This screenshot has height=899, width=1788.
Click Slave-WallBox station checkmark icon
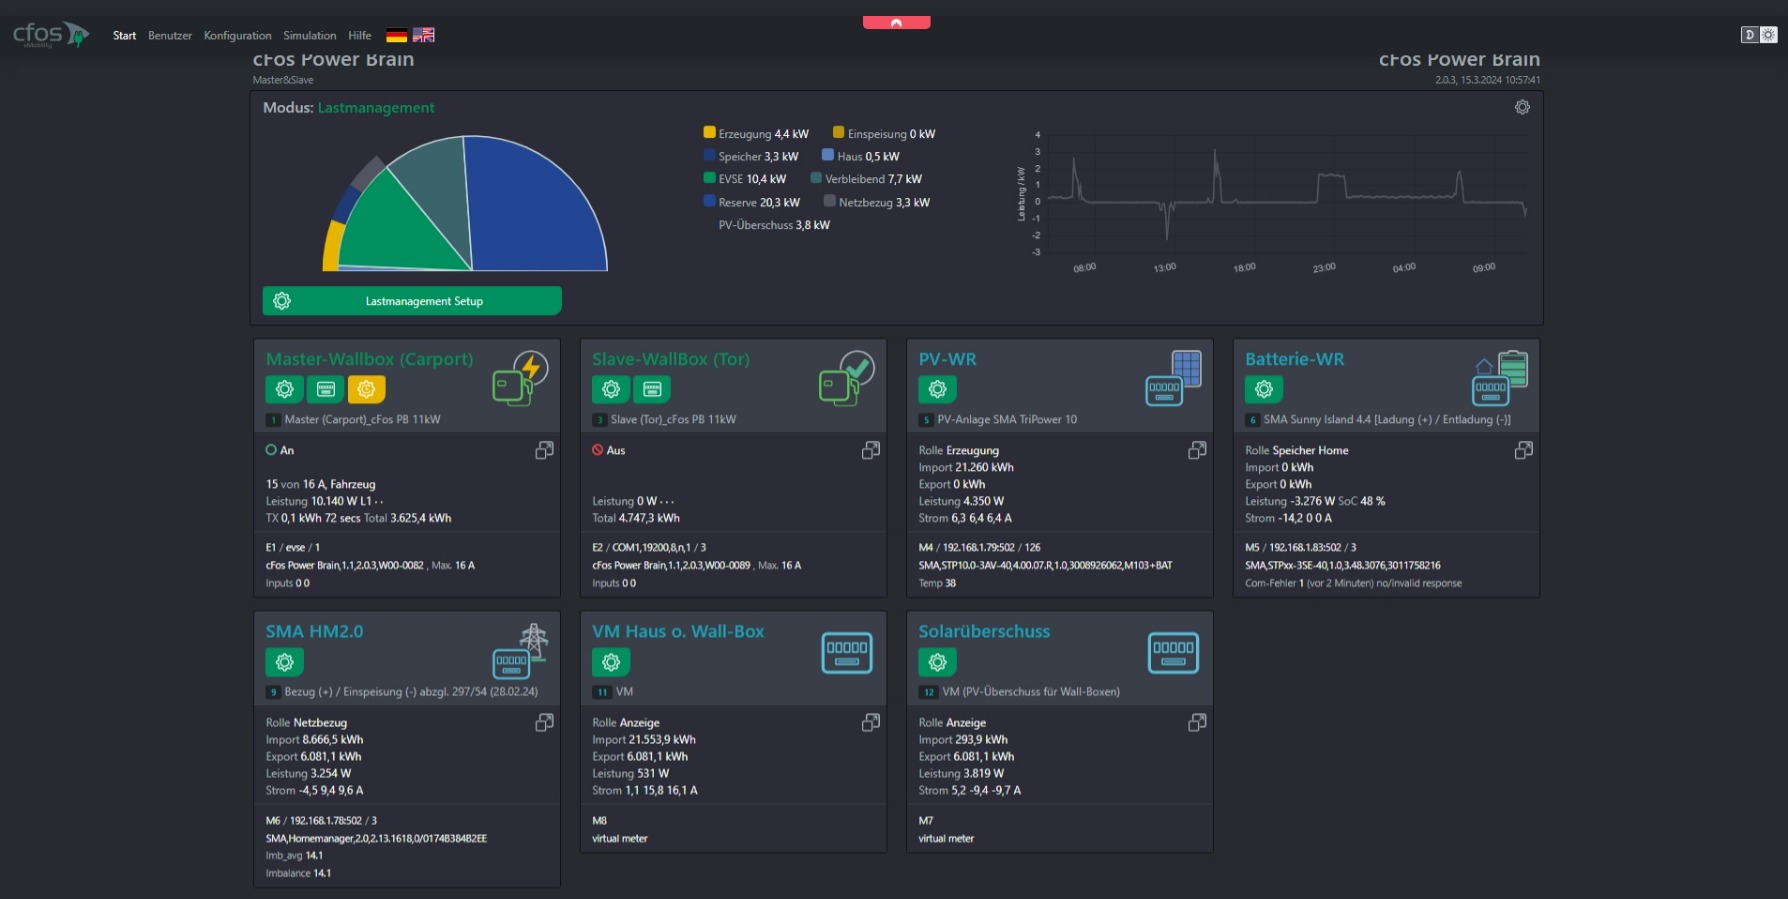(x=847, y=378)
